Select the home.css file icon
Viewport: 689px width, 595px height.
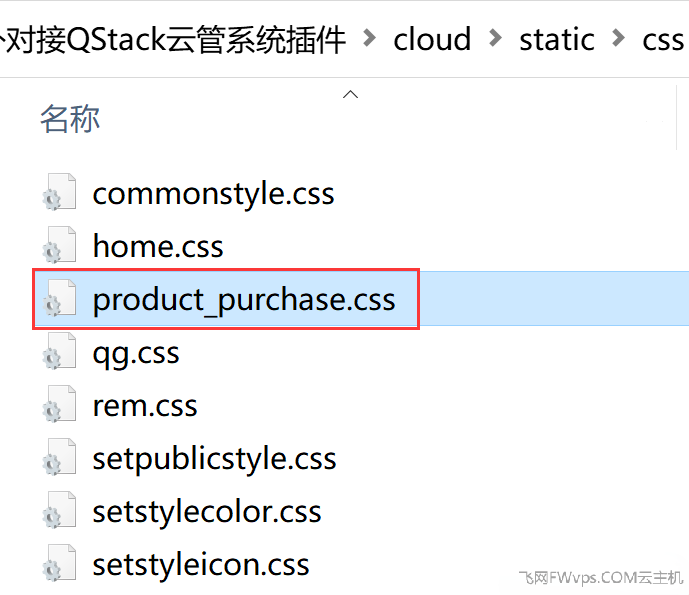pyautogui.click(x=59, y=245)
